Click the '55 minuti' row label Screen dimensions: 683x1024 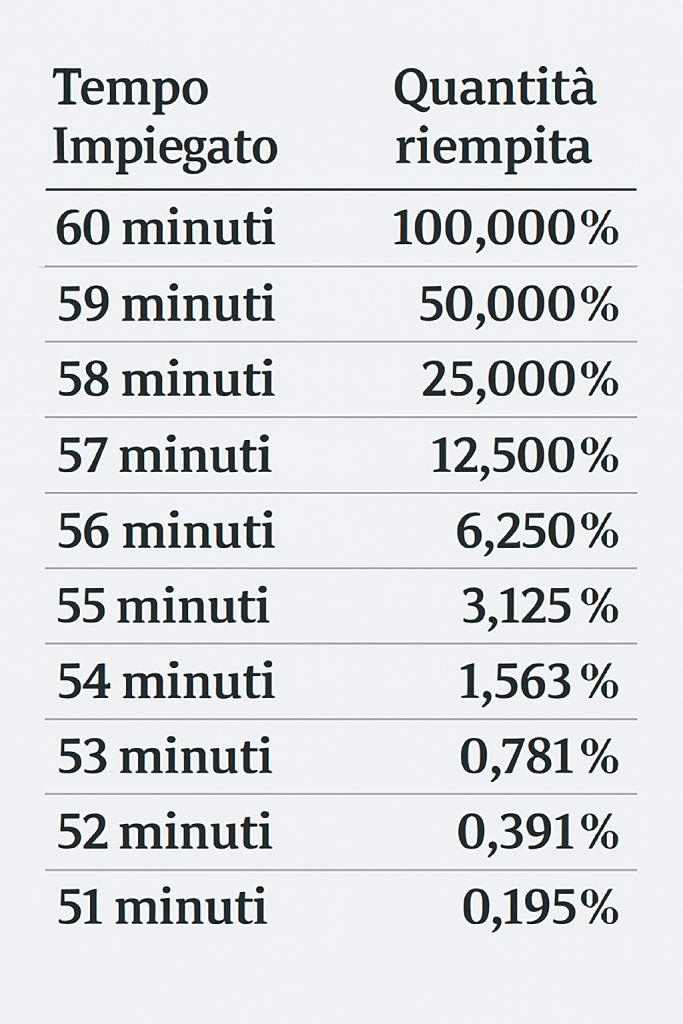163,606
